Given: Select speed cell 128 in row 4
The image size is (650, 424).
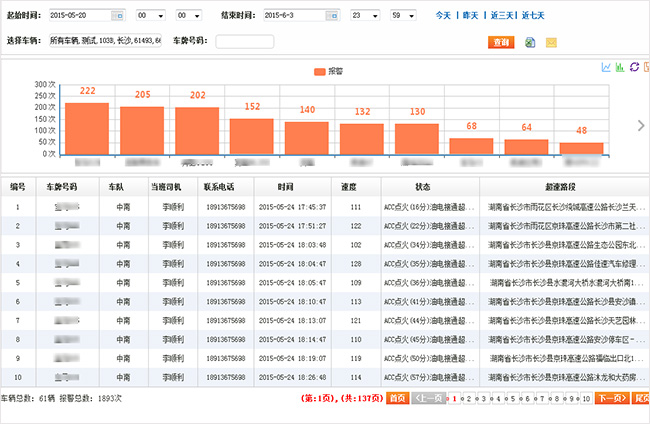Looking at the screenshot, I should (356, 264).
